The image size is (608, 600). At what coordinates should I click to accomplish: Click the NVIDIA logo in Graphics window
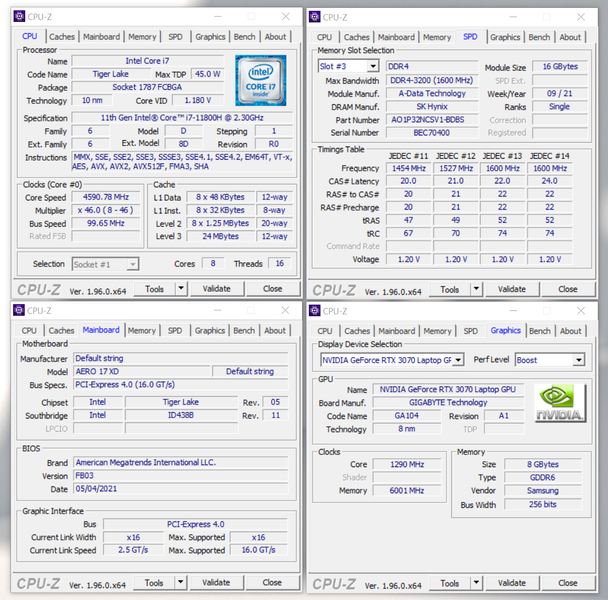coord(560,403)
